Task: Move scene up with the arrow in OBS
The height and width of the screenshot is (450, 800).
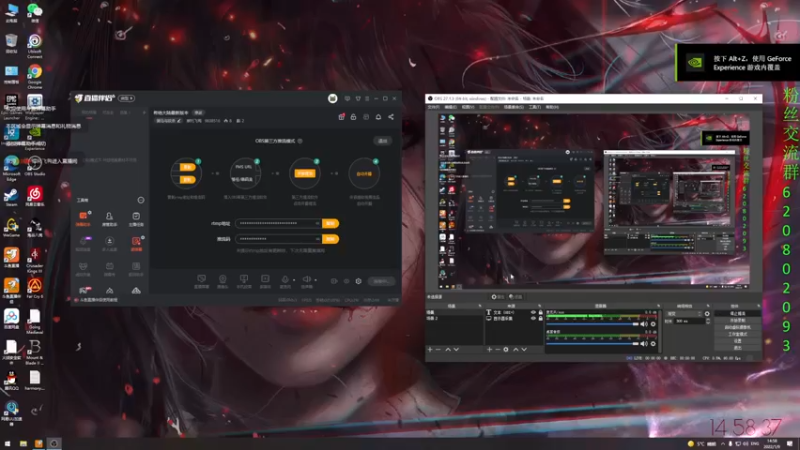Action: (448, 349)
